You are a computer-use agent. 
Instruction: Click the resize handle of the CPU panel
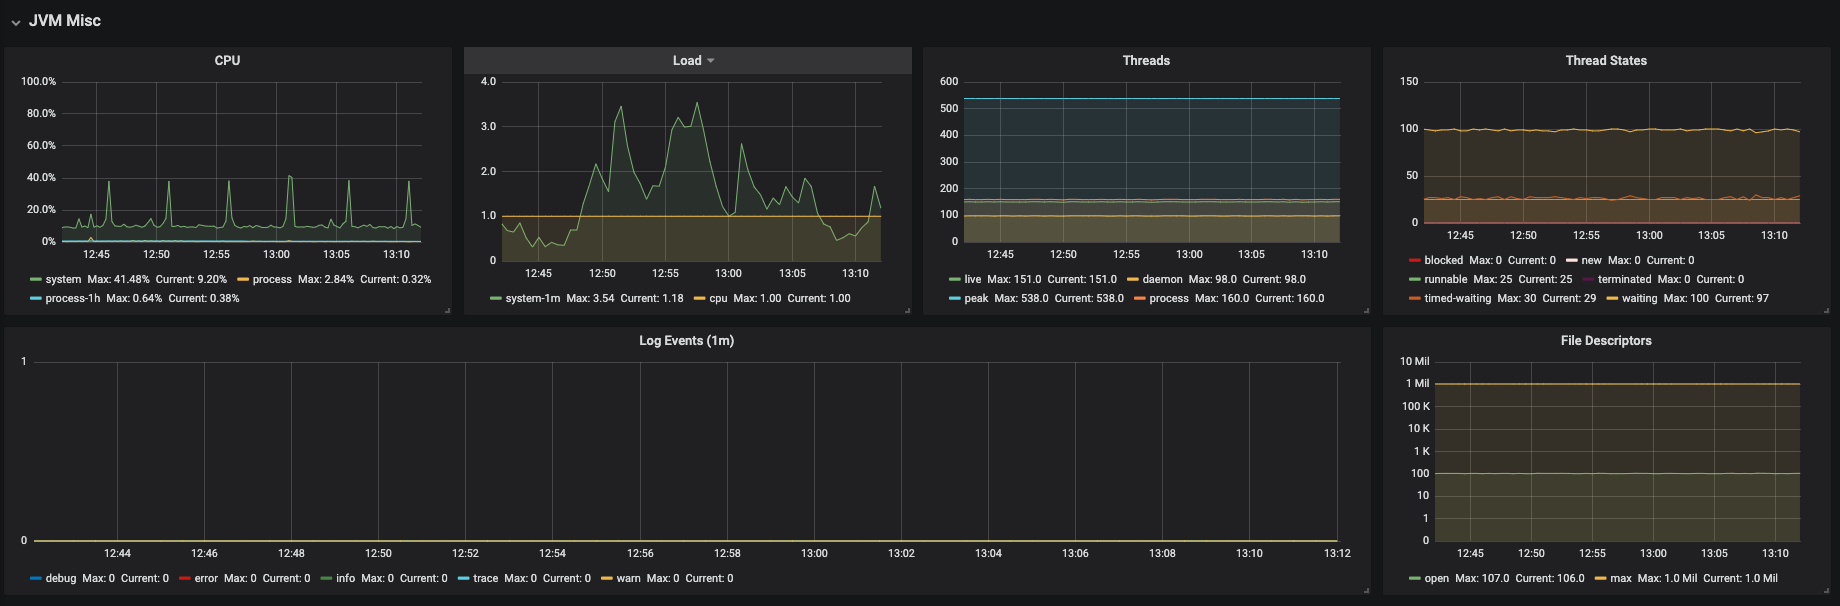447,310
